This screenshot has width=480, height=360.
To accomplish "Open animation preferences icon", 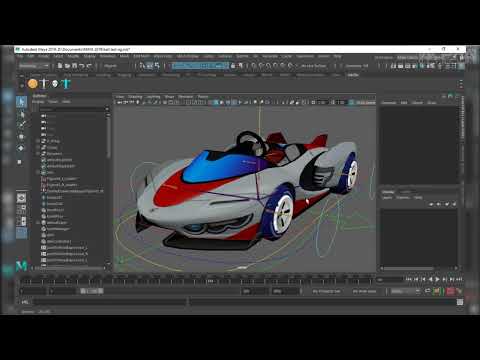I will tap(460, 291).
